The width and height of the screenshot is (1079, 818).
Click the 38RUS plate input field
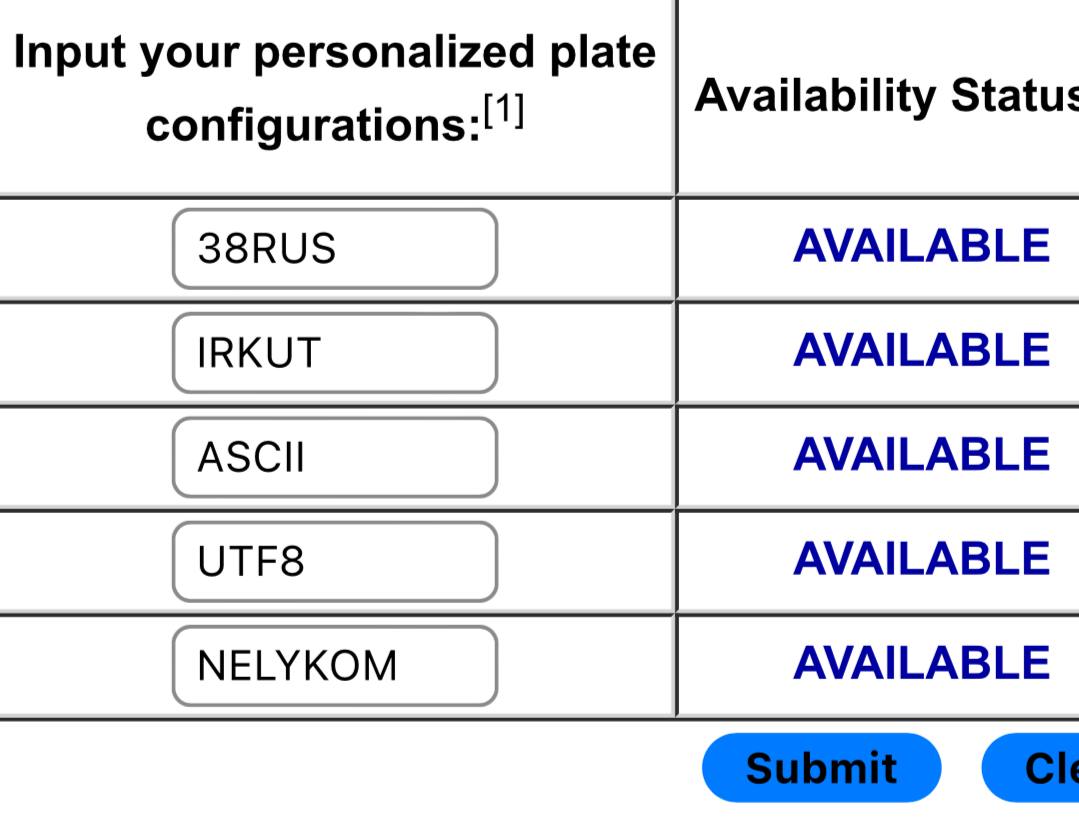pos(334,249)
